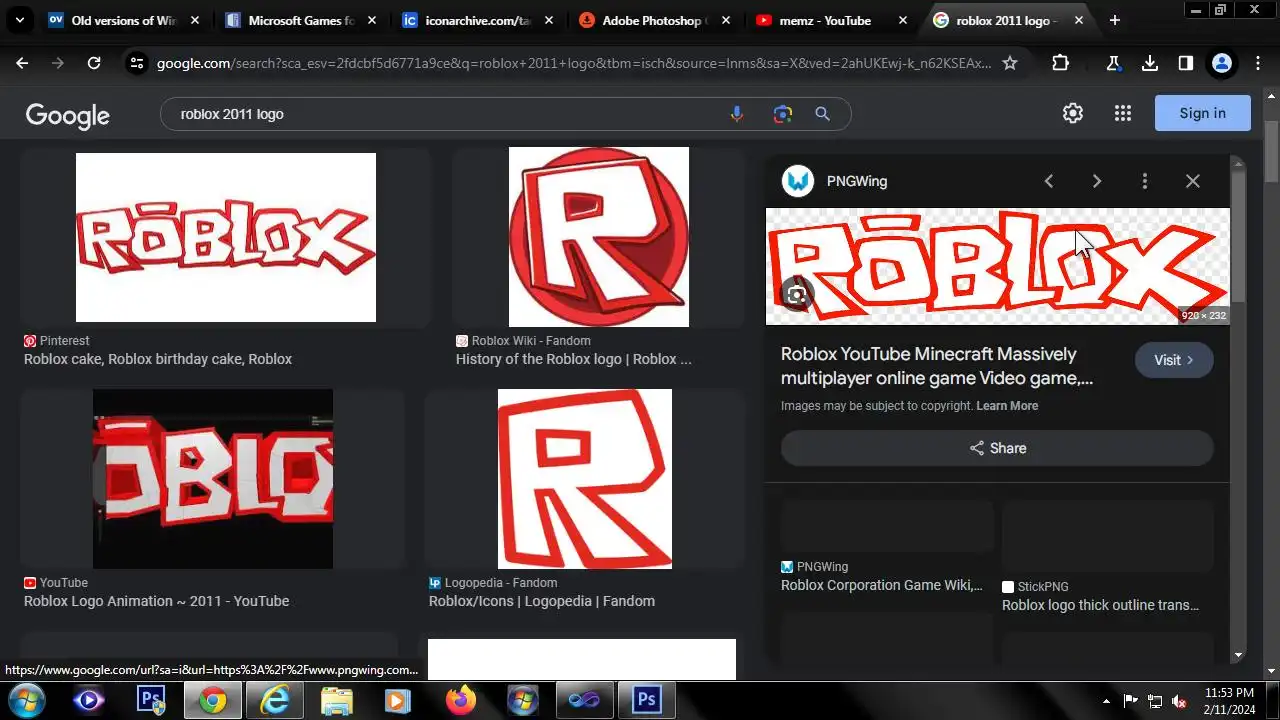Open the Windows Start menu
Image resolution: width=1280 pixels, height=720 pixels.
[x=27, y=700]
